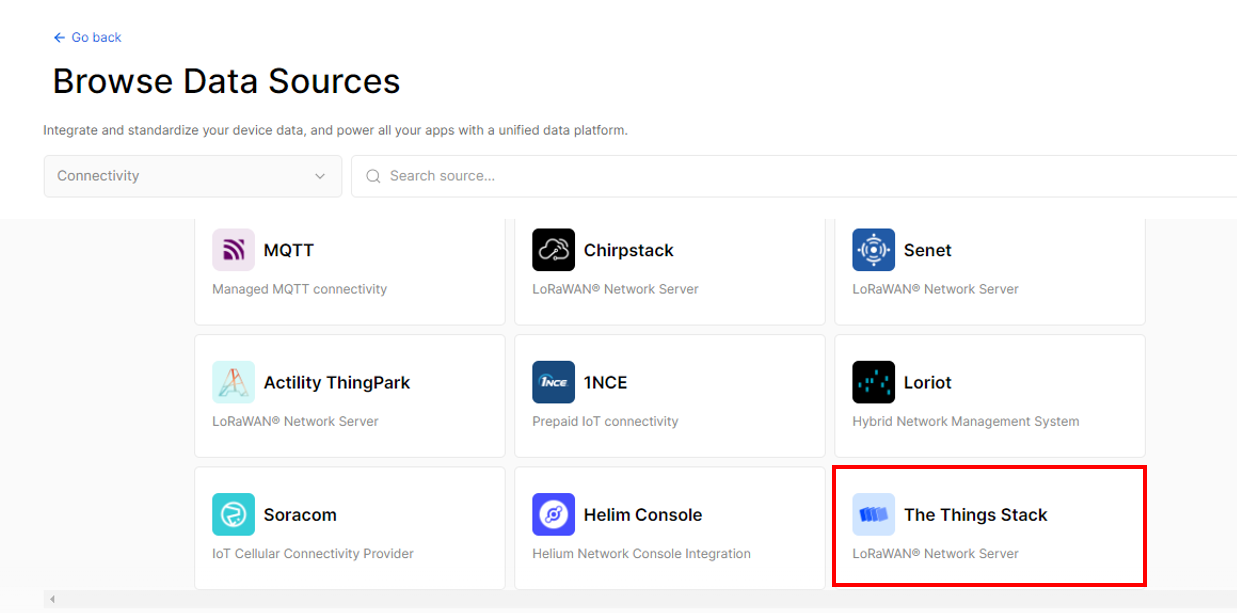Click the Chirpstack cloud logo icon

point(553,250)
